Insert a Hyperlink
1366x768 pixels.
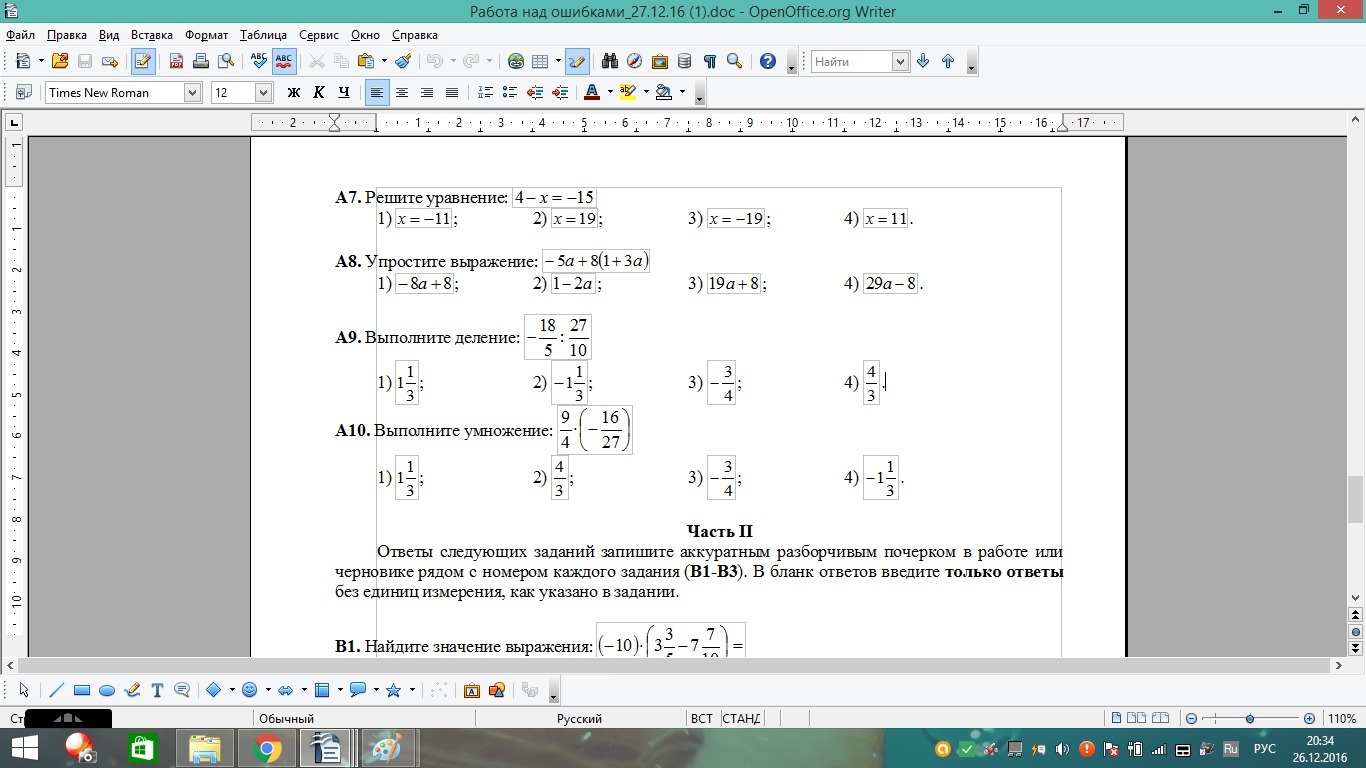(x=516, y=61)
